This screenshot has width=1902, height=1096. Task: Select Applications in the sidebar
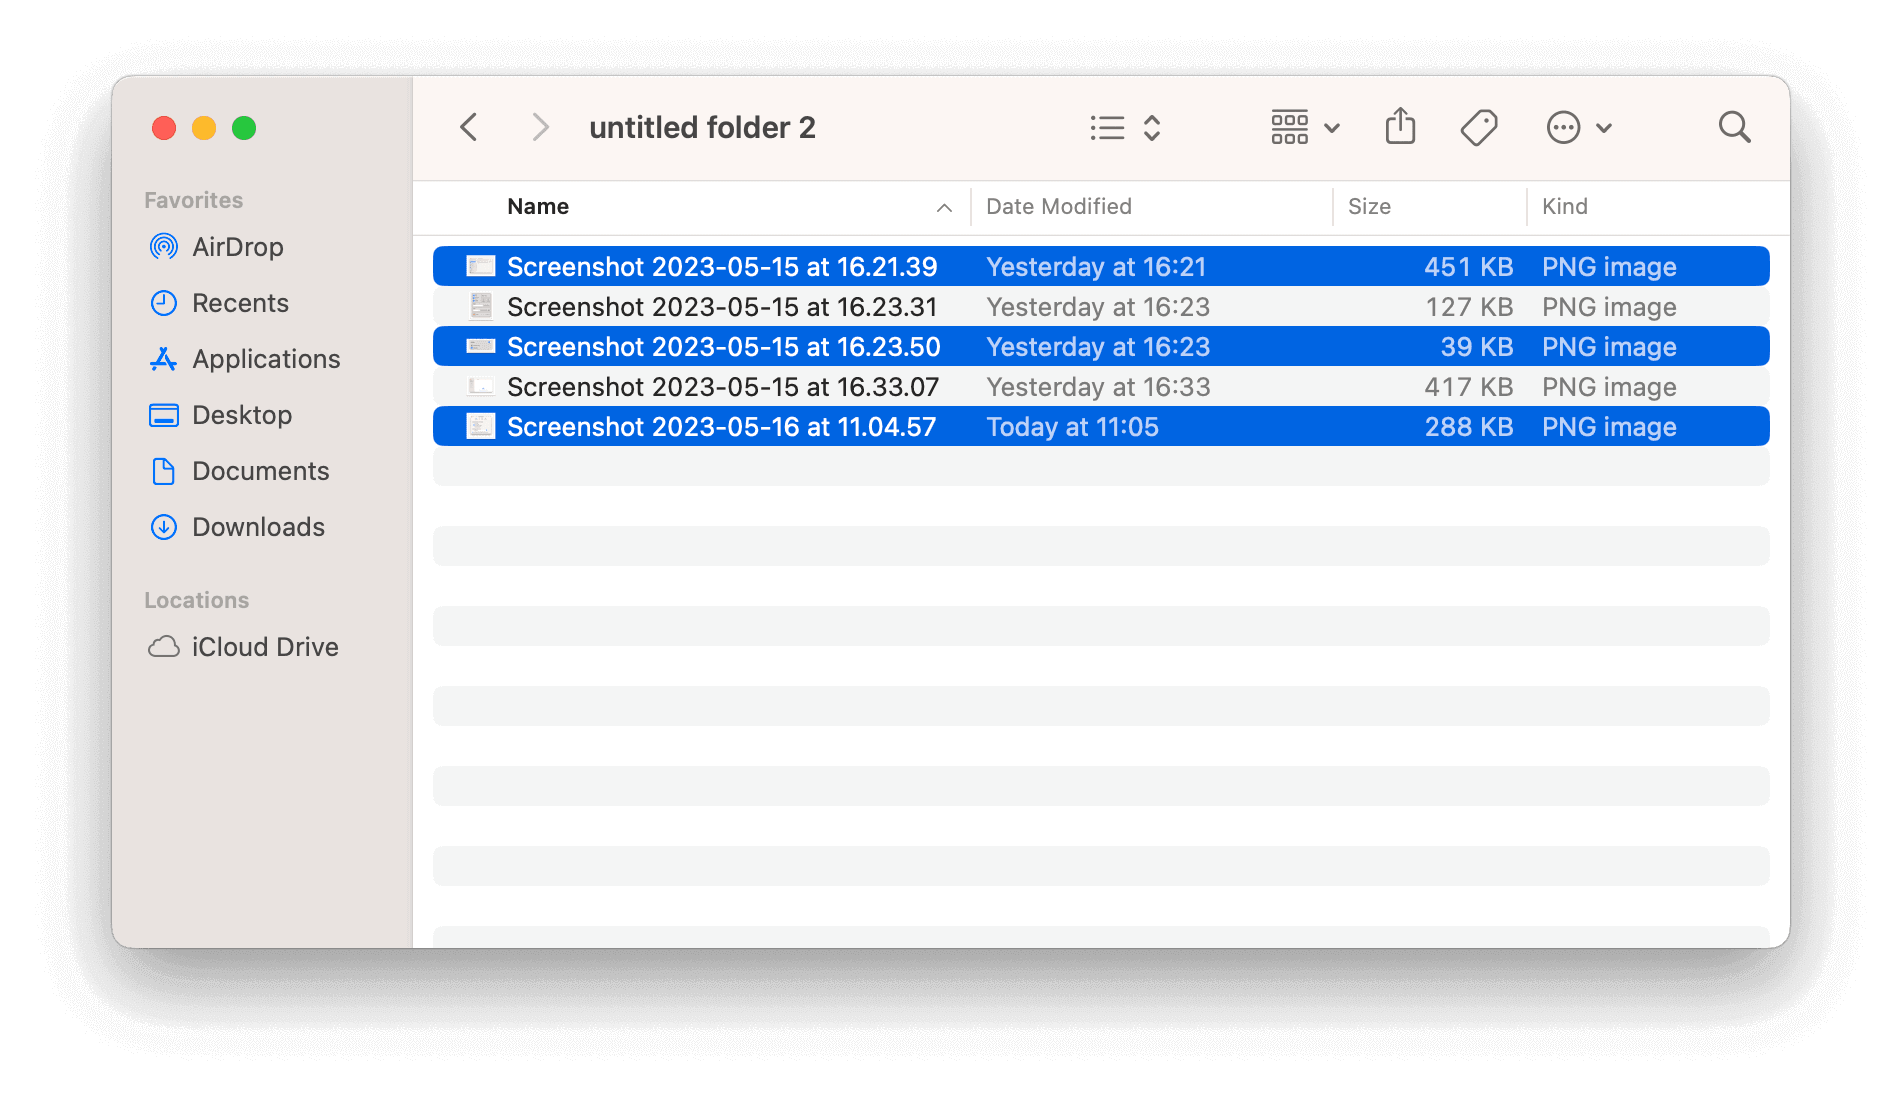(265, 358)
